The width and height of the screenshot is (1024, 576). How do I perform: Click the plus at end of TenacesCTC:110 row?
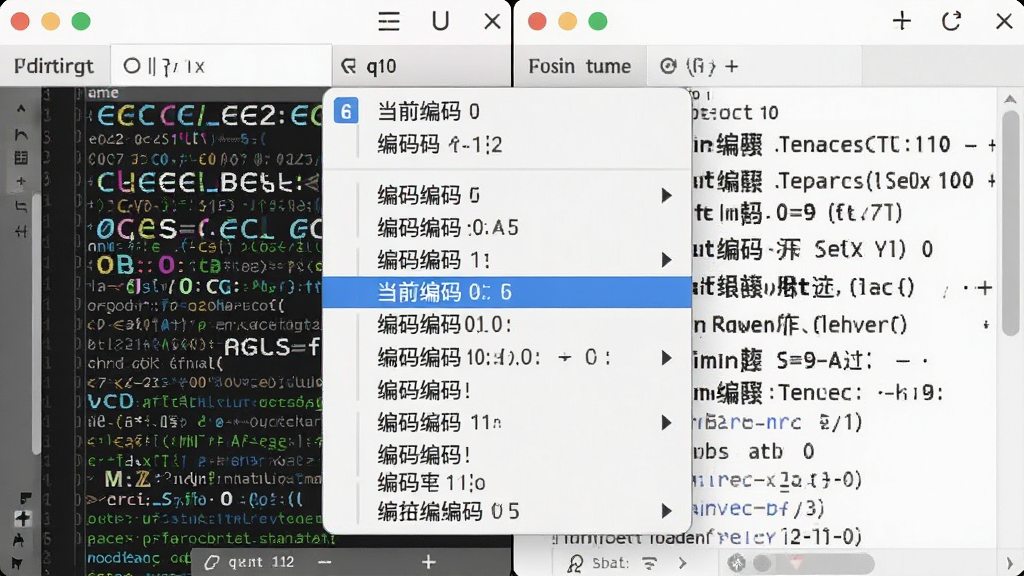click(992, 145)
